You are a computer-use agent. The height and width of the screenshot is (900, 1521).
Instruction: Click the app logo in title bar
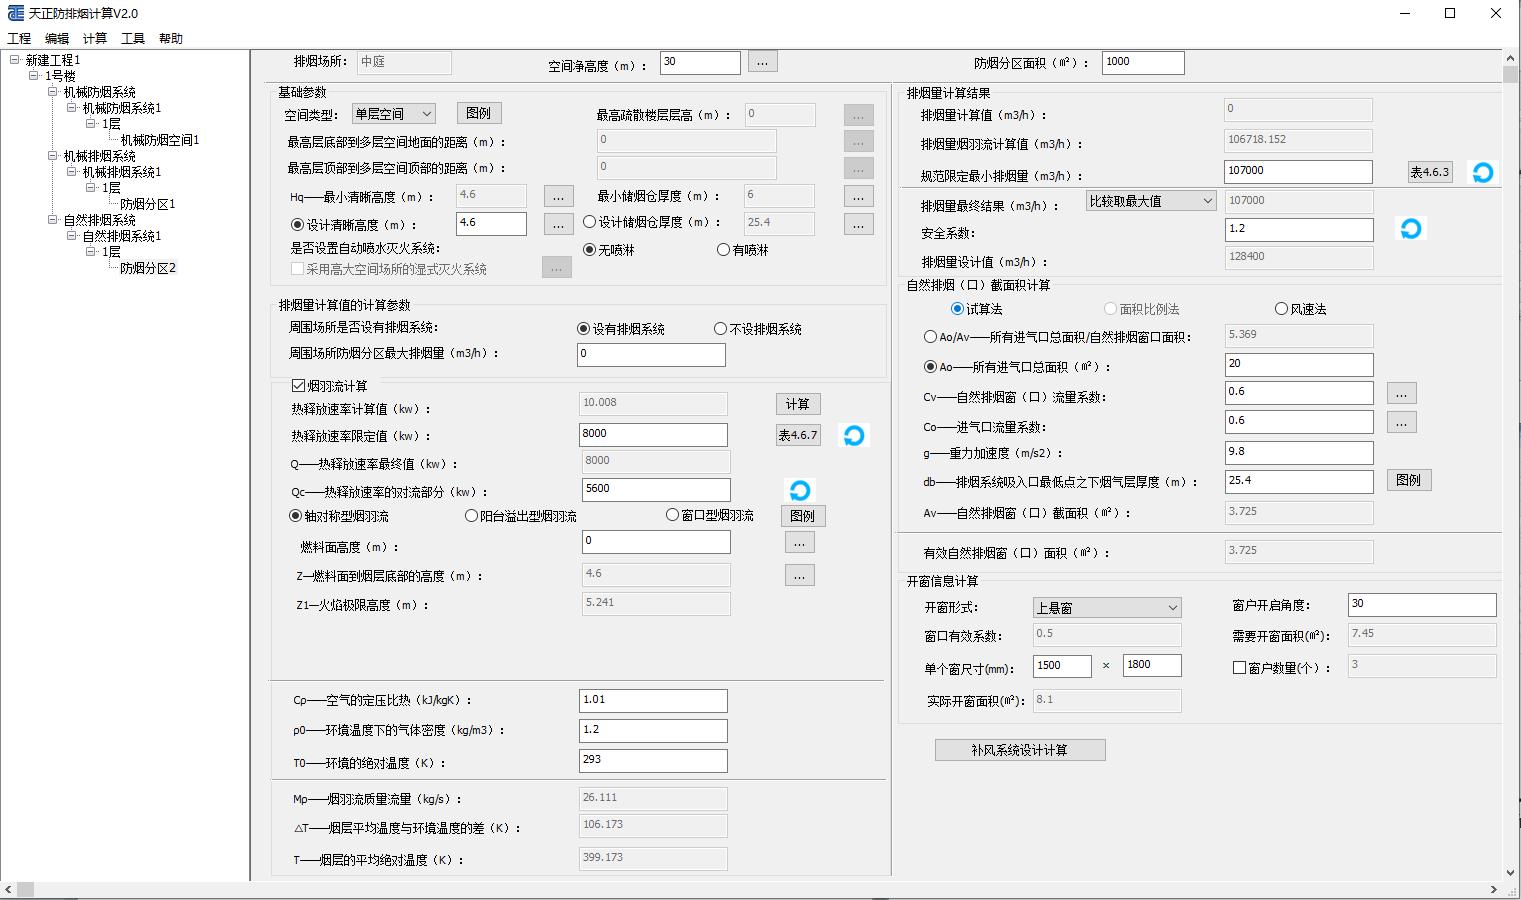pyautogui.click(x=15, y=13)
